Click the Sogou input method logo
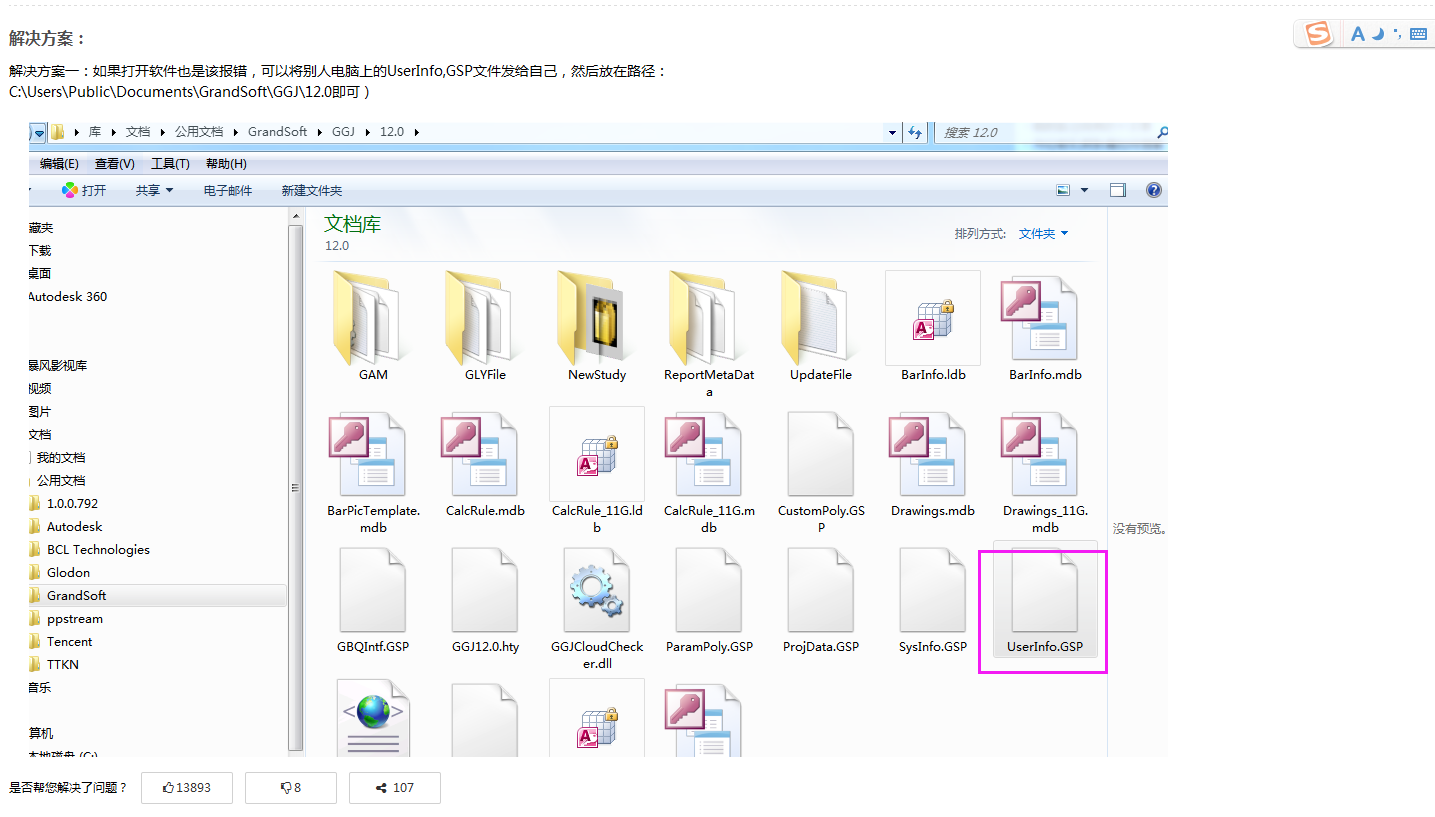 pyautogui.click(x=1318, y=34)
